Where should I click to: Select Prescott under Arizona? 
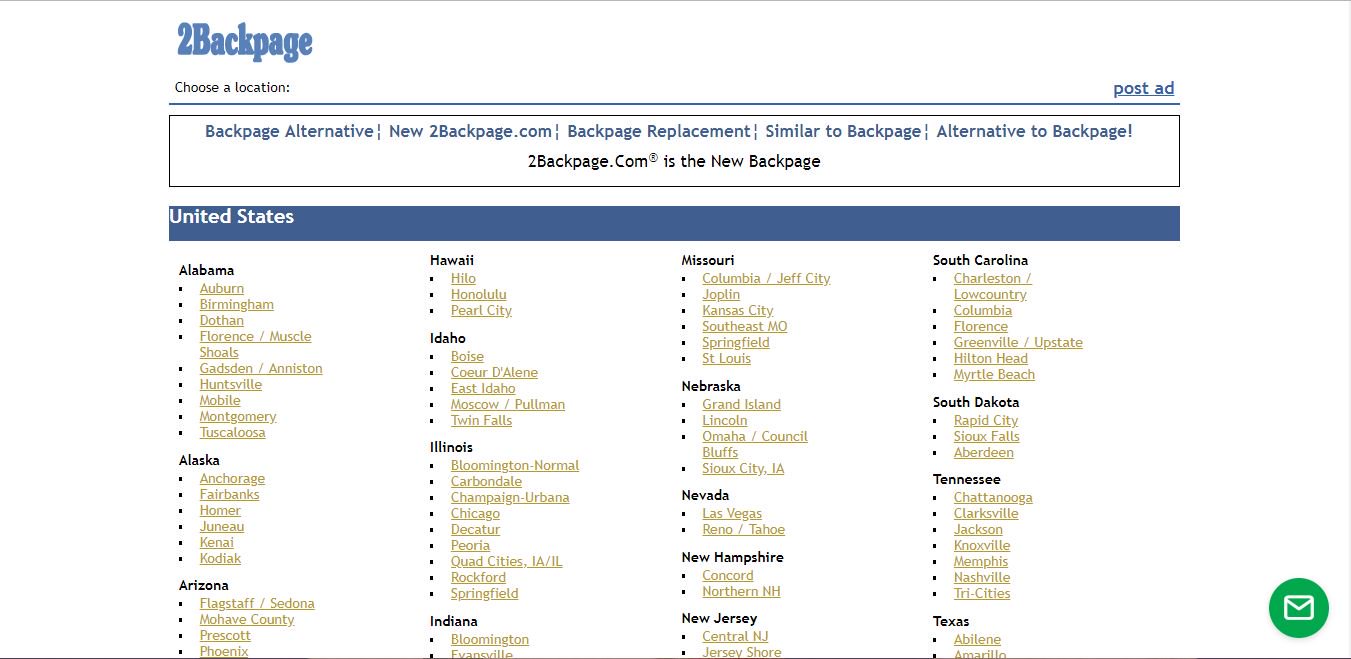[225, 635]
